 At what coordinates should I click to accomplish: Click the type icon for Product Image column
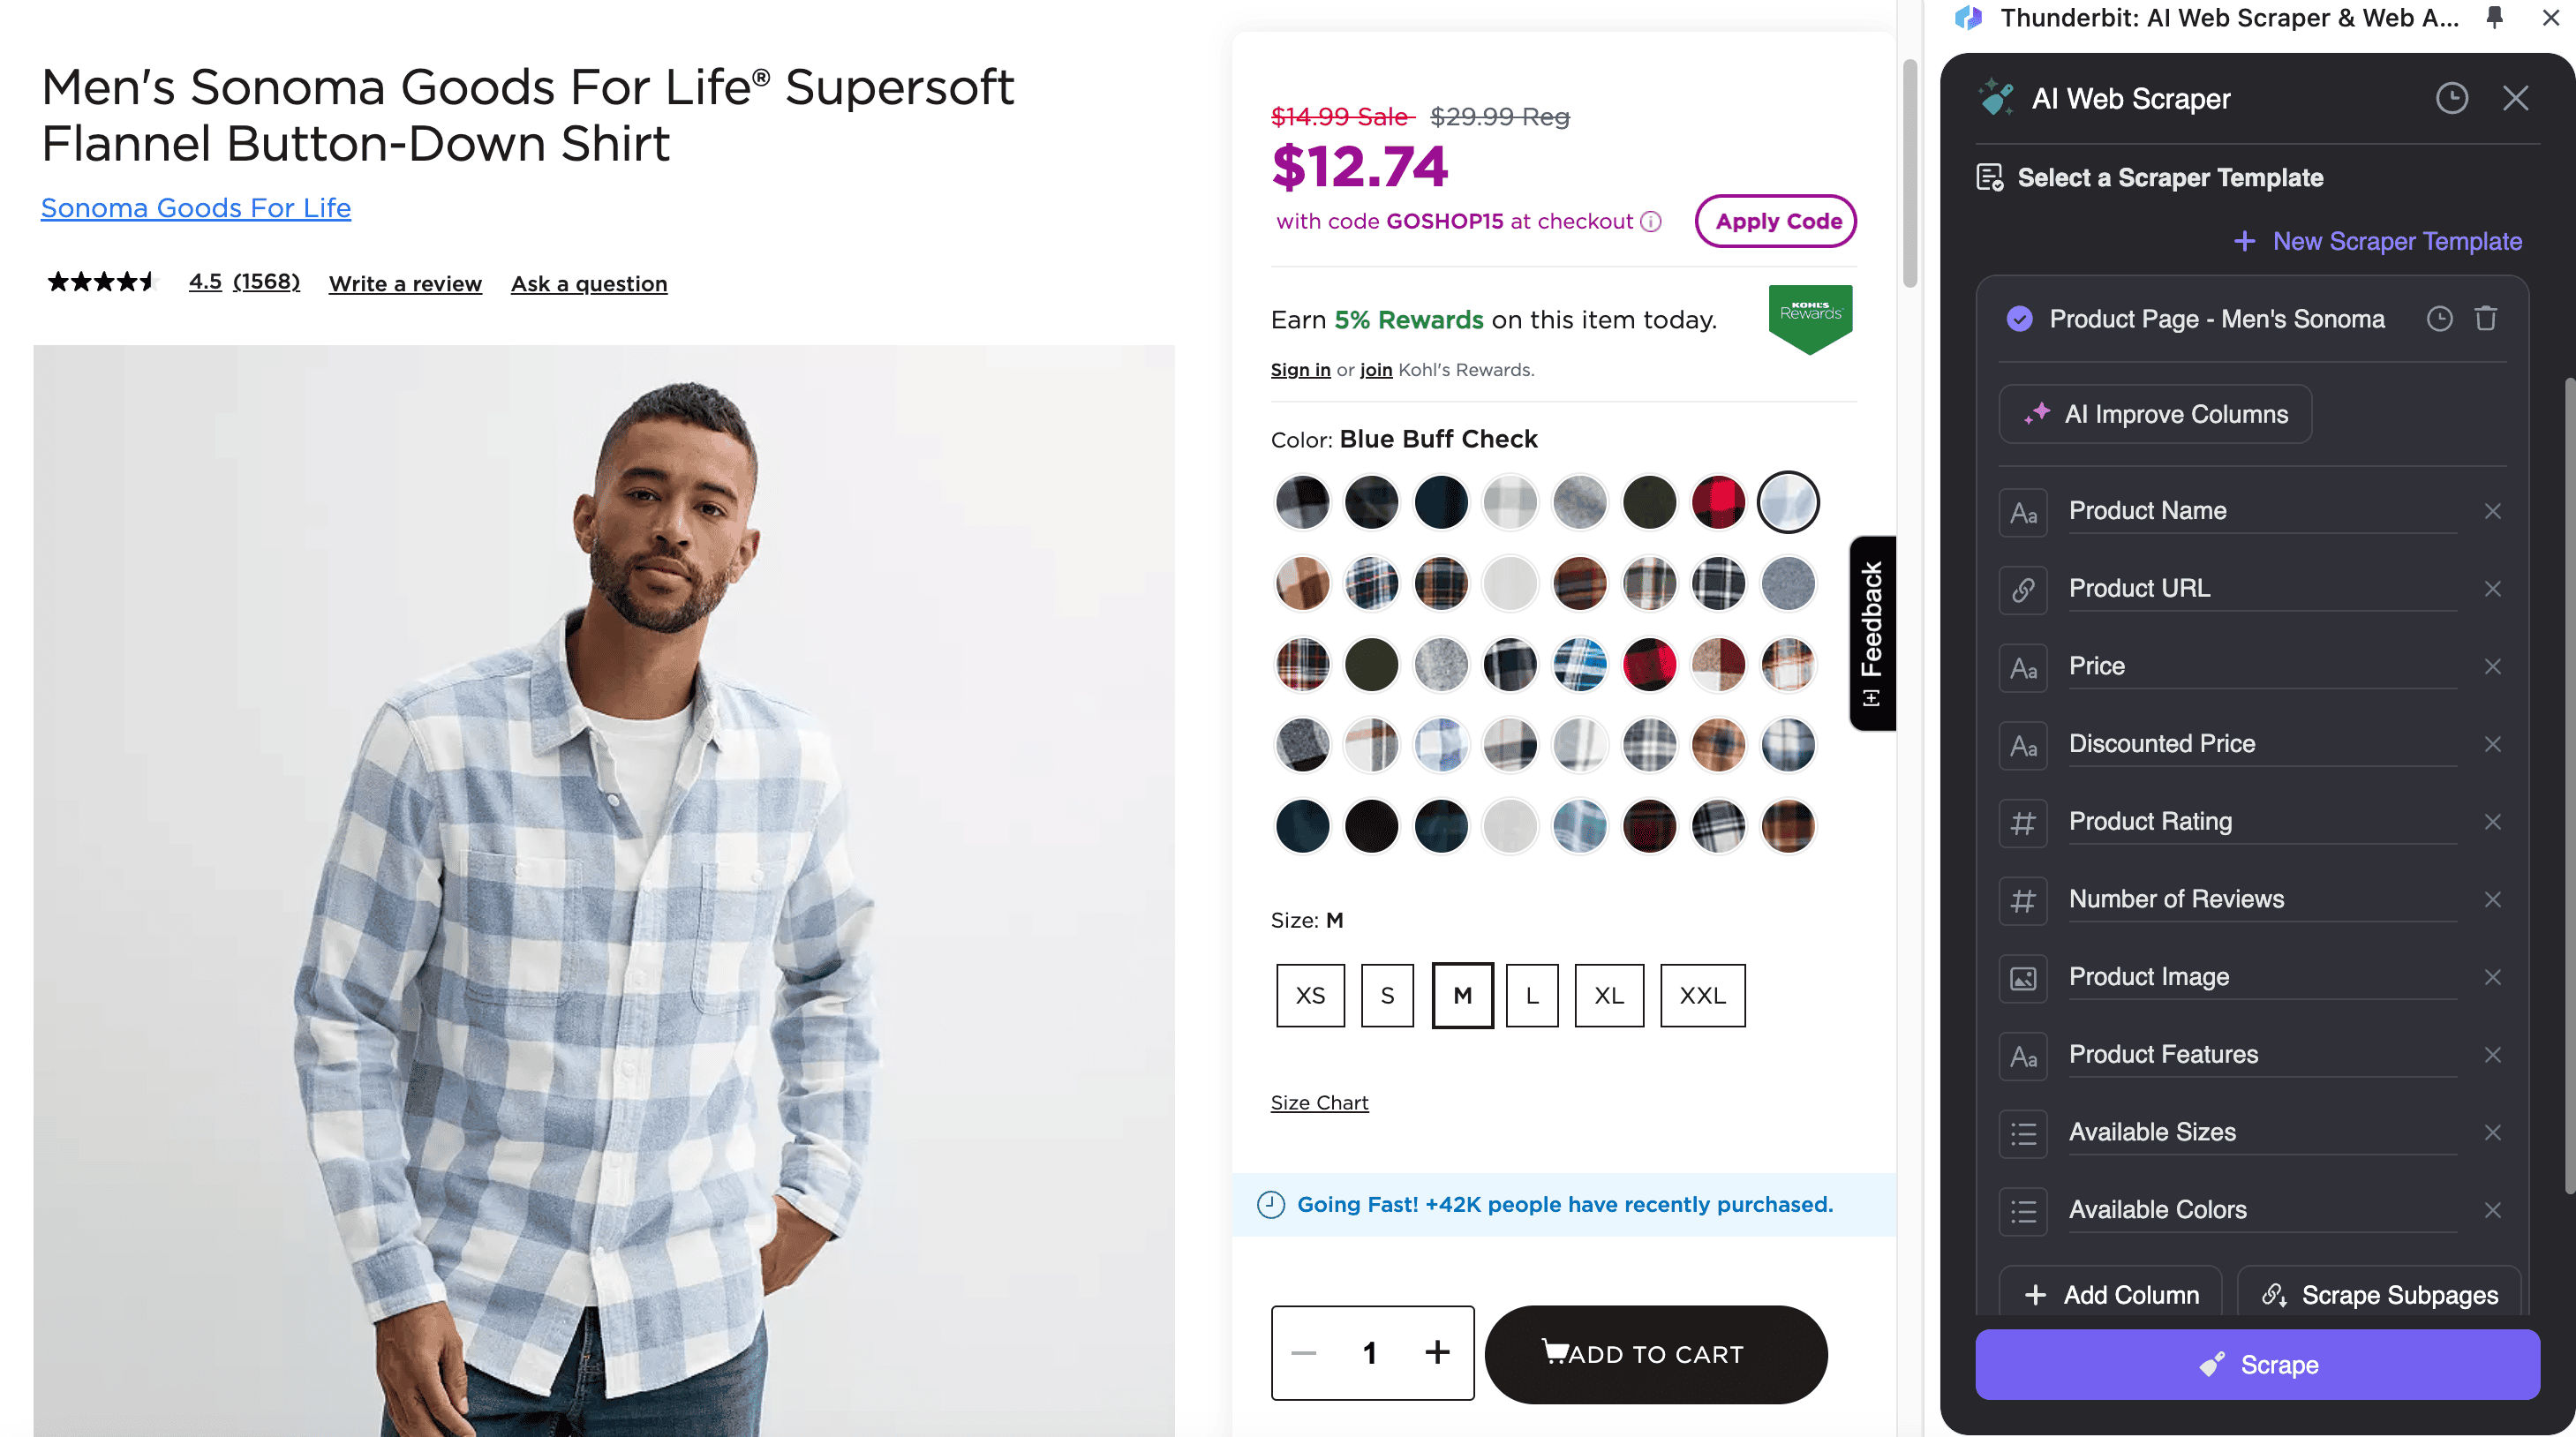pyautogui.click(x=2023, y=977)
